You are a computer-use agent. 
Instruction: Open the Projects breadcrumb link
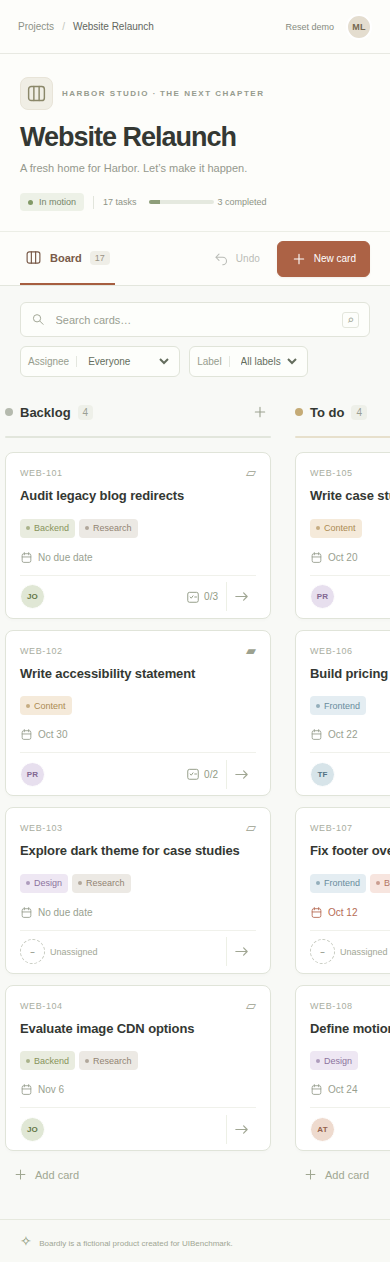pyautogui.click(x=36, y=26)
